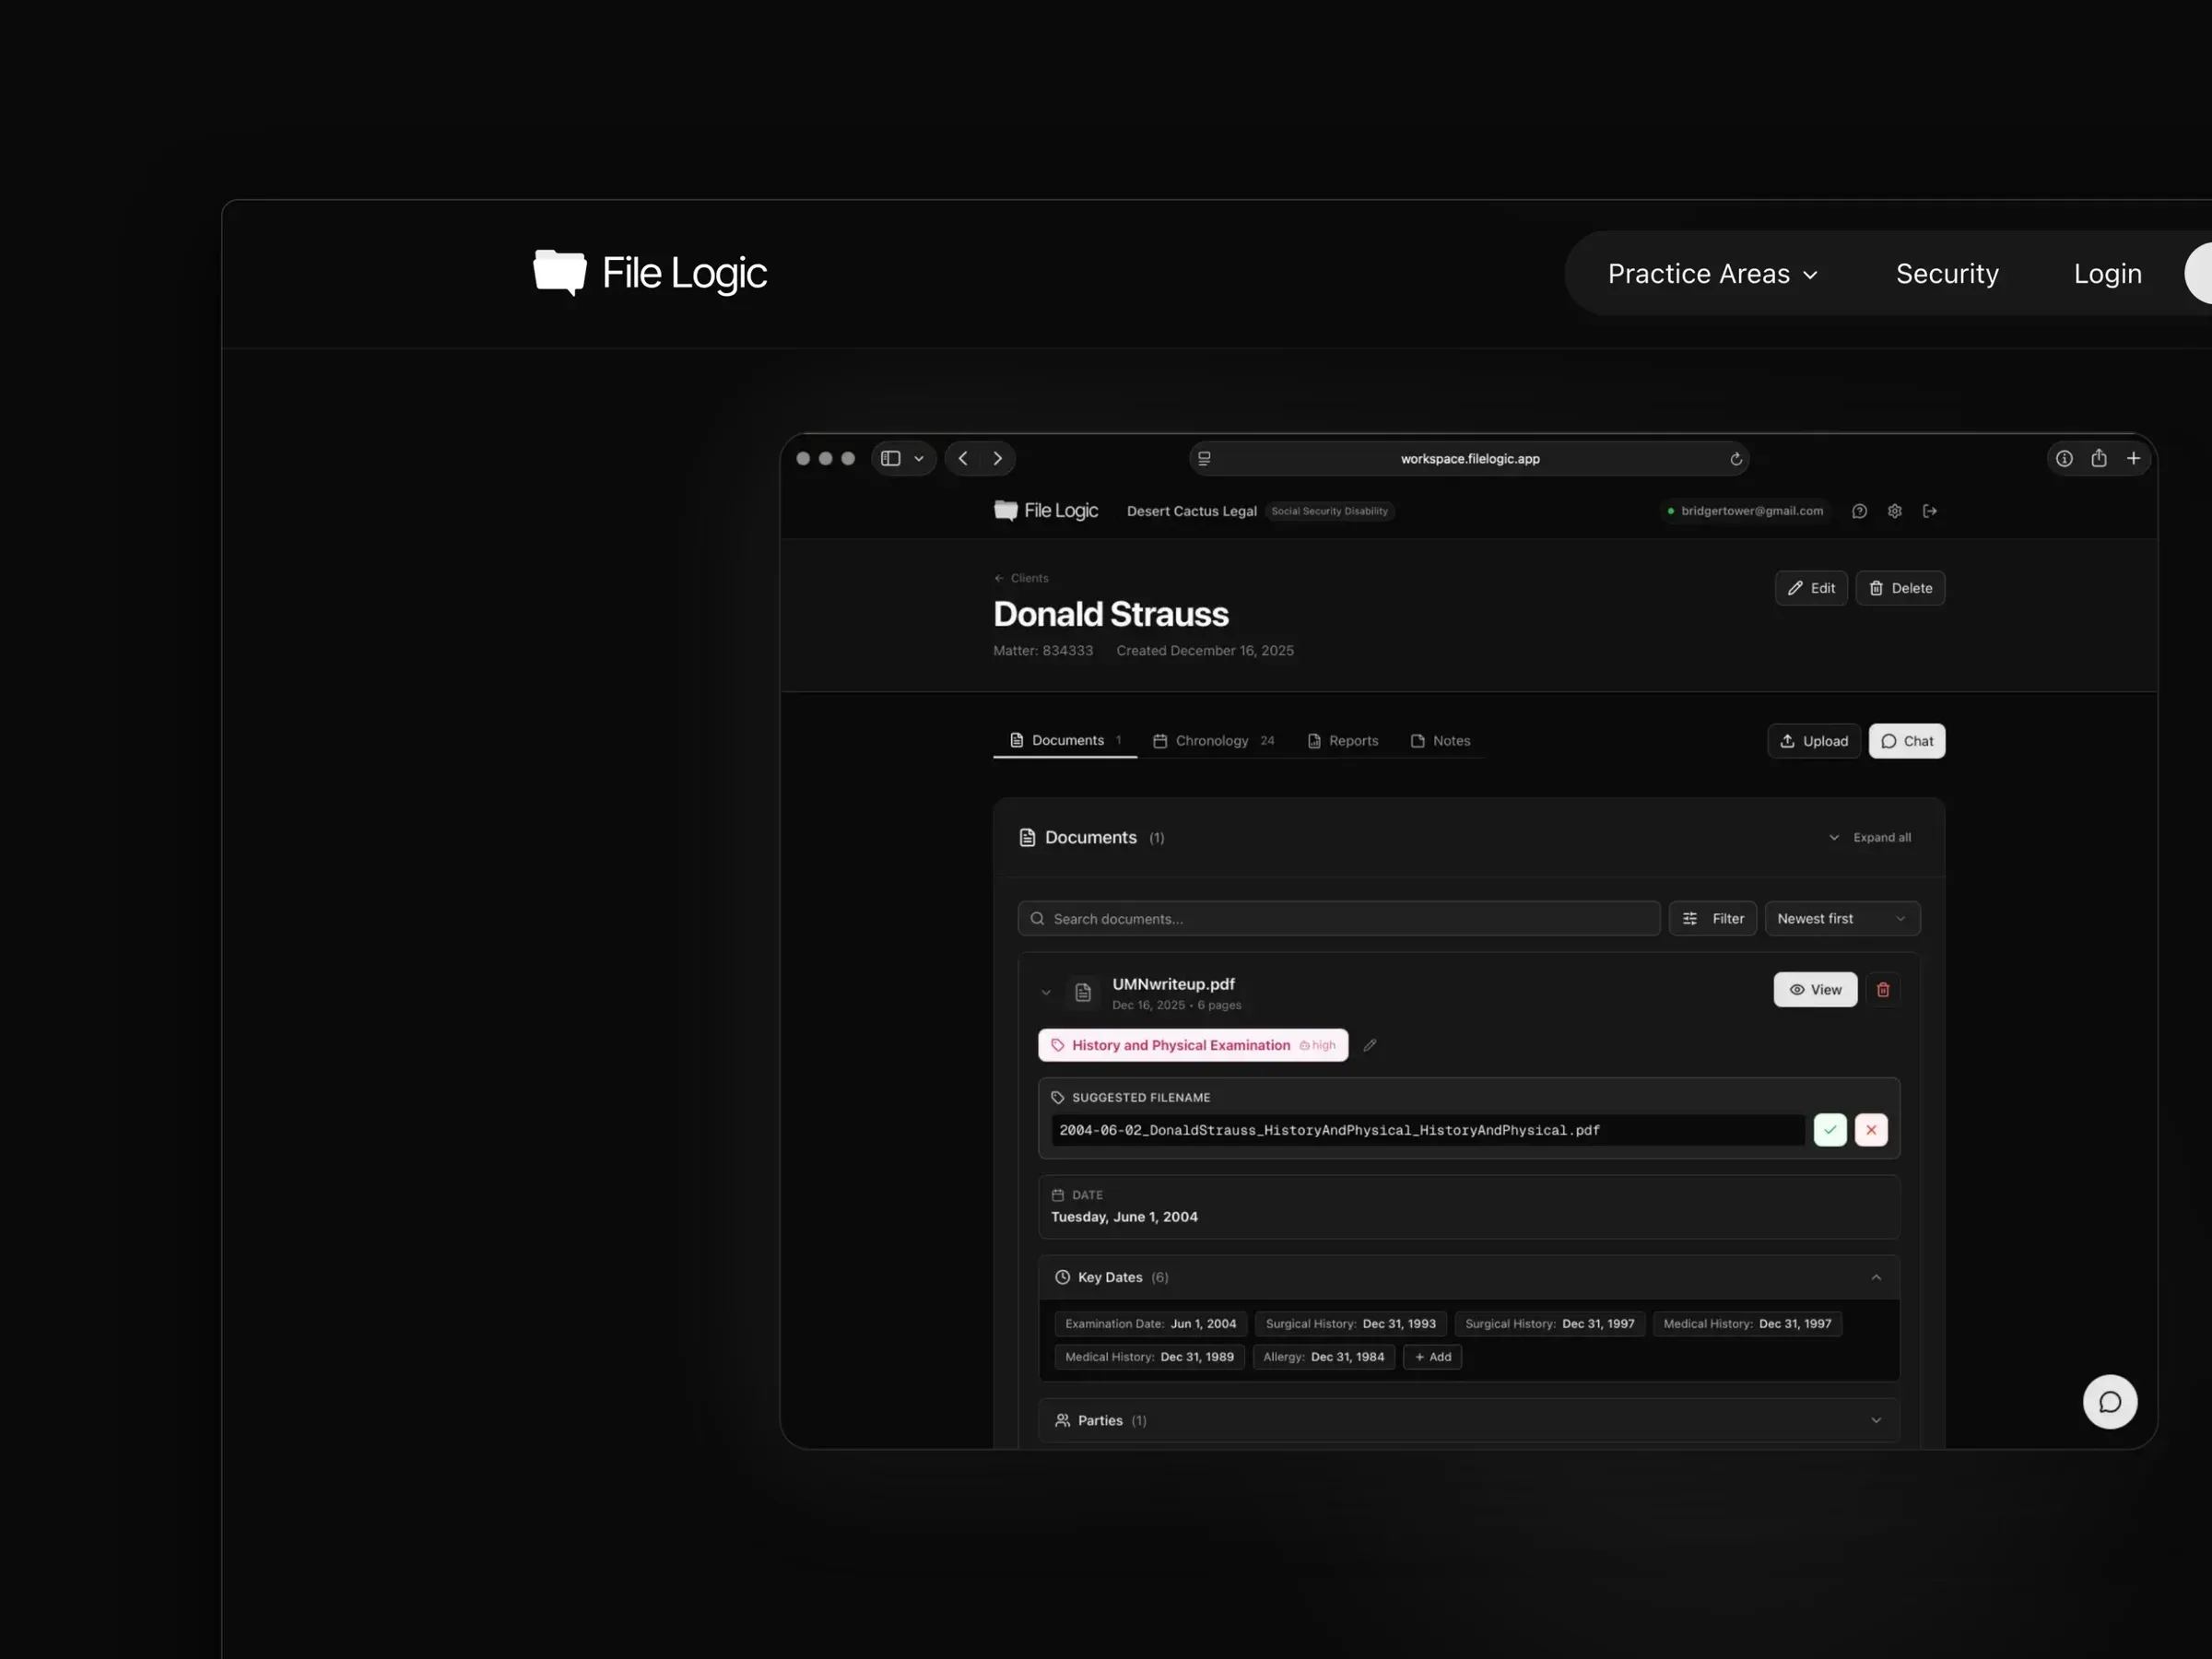Open the Chat panel button

pos(1905,741)
